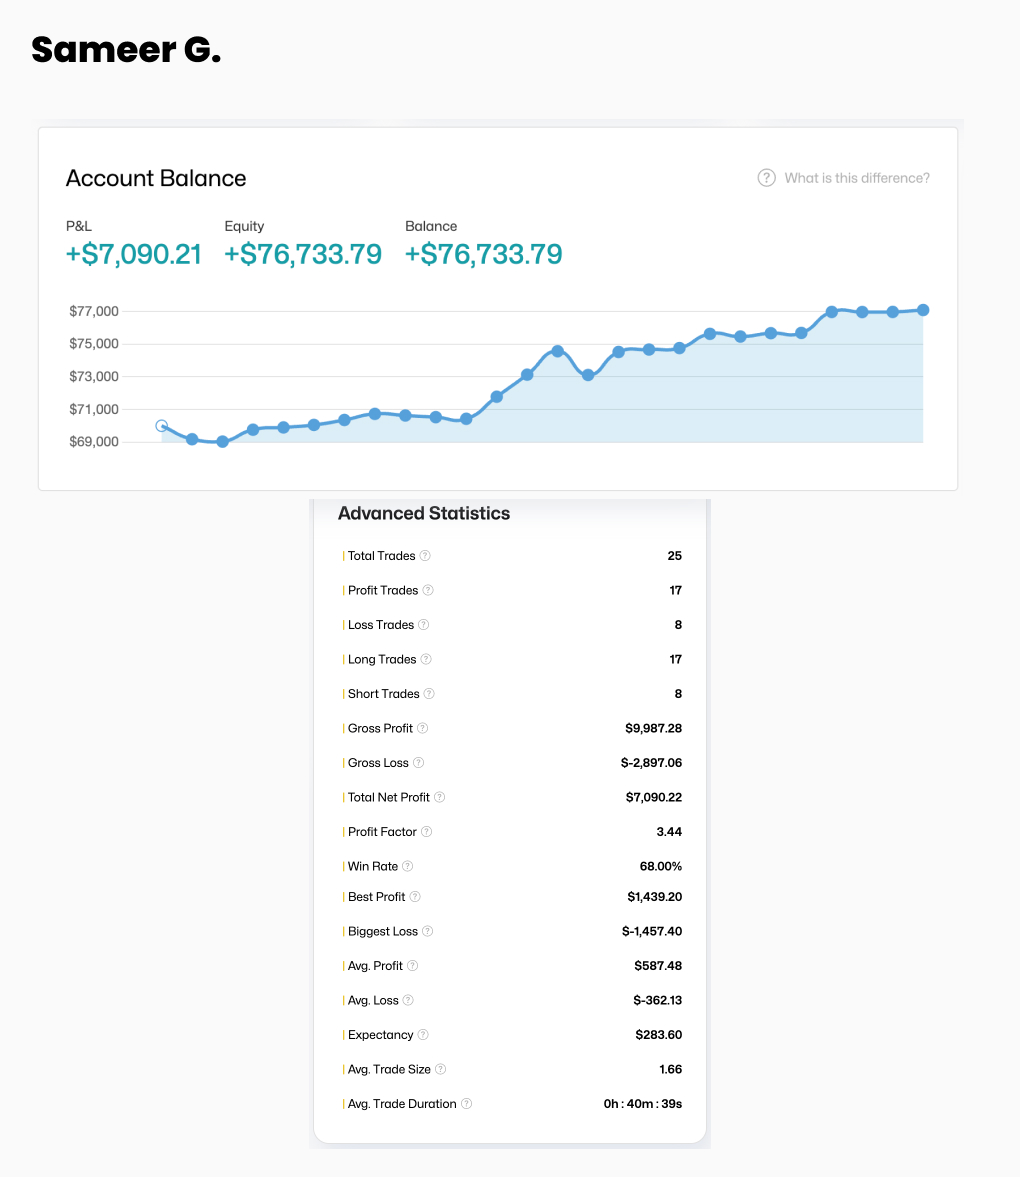Click the help icon beside Total Trades
1020x1177 pixels.
(x=425, y=556)
